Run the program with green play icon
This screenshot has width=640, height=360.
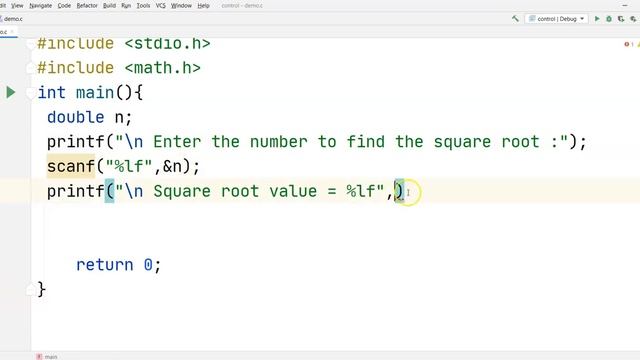pos(597,19)
